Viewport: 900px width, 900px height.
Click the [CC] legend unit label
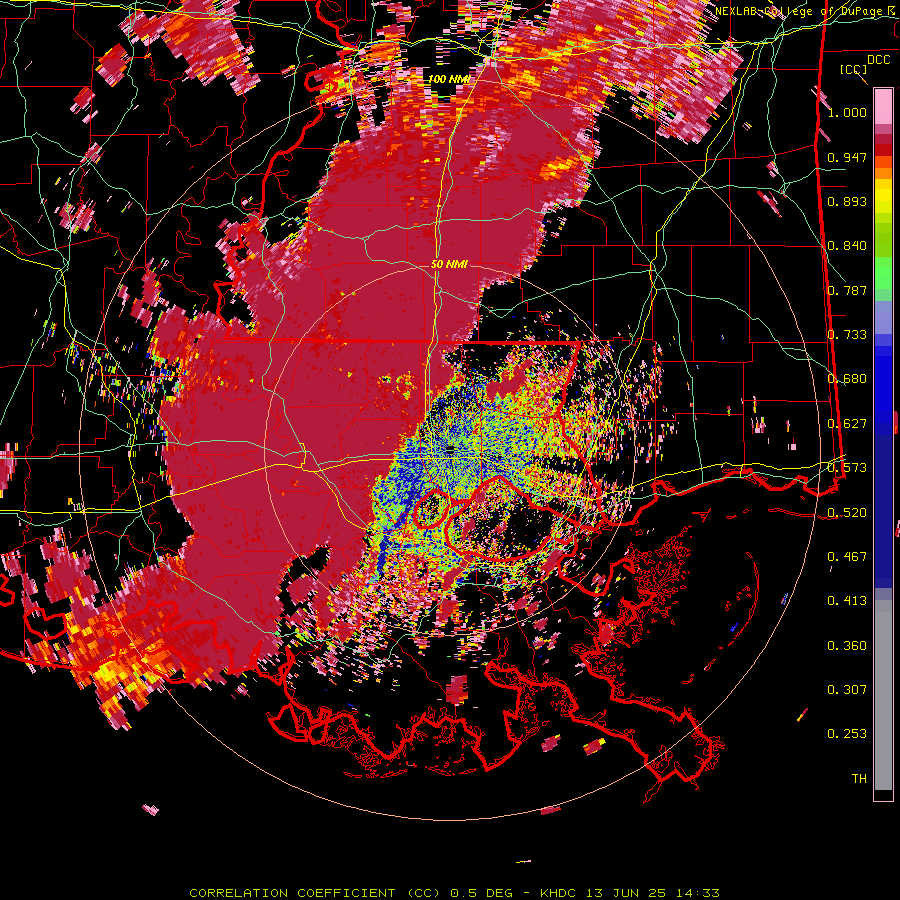point(854,69)
